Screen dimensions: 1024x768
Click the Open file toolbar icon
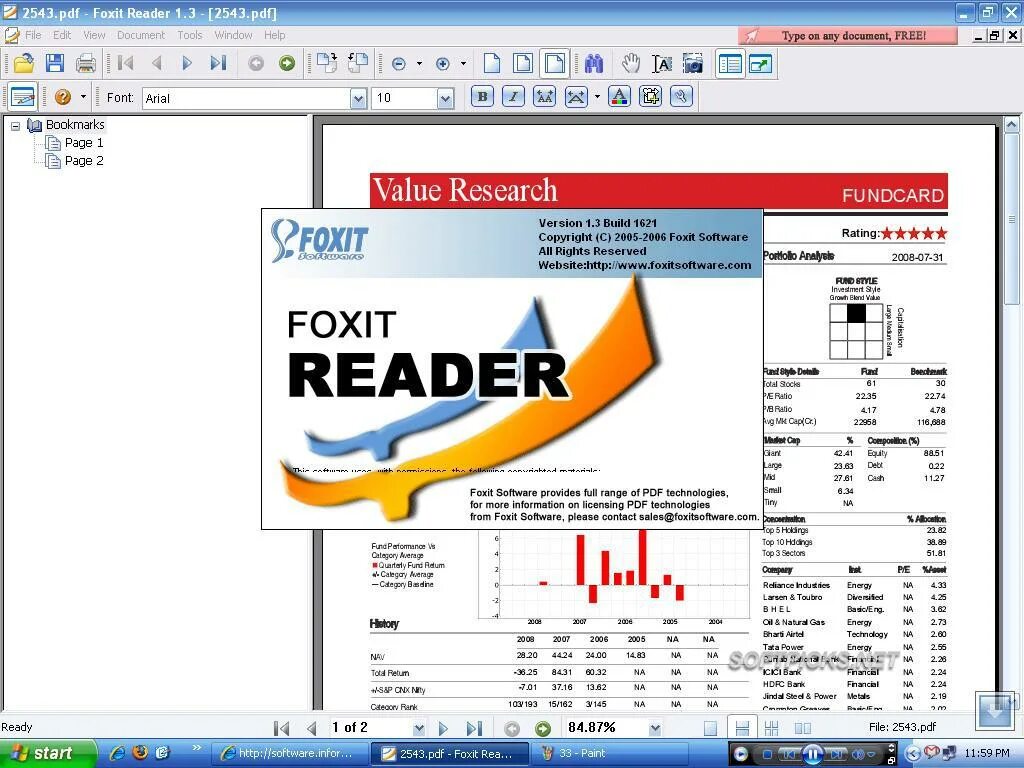[x=24, y=63]
